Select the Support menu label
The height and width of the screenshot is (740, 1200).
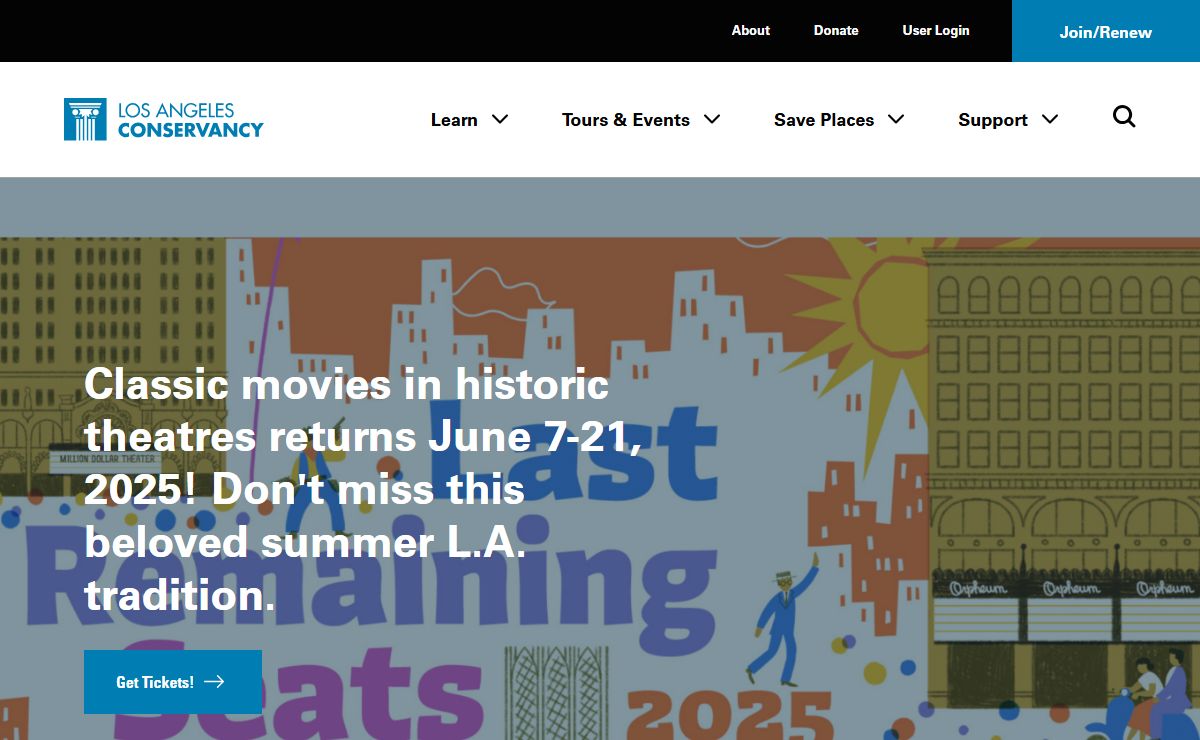[x=992, y=120]
